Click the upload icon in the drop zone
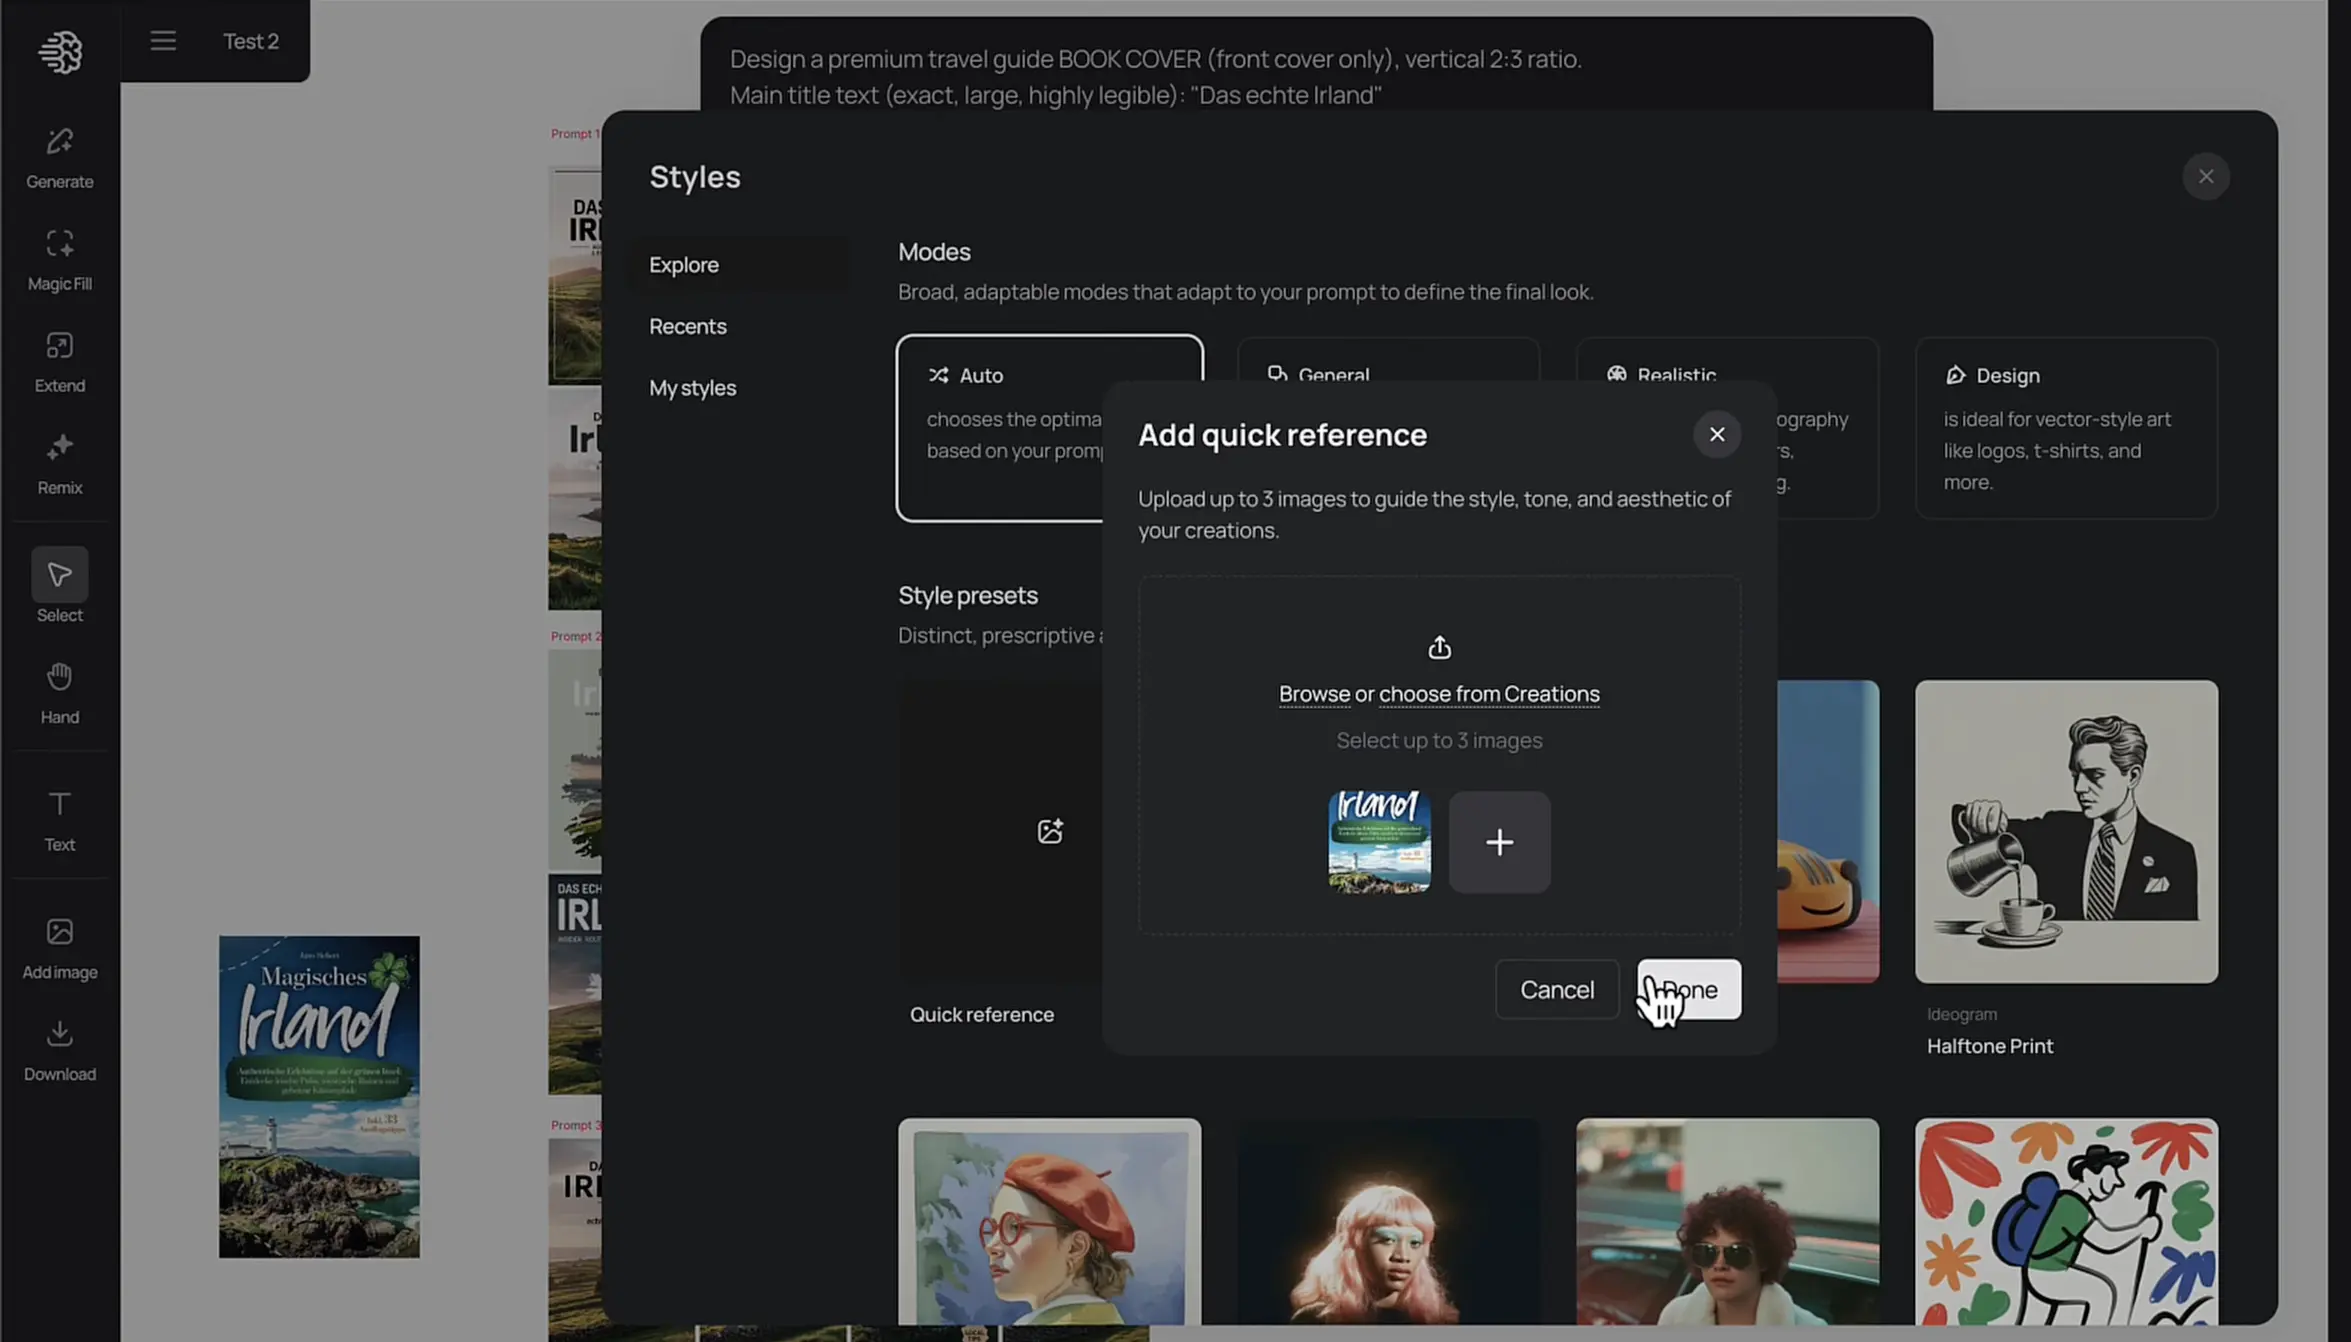This screenshot has height=1342, width=2351. point(1439,647)
